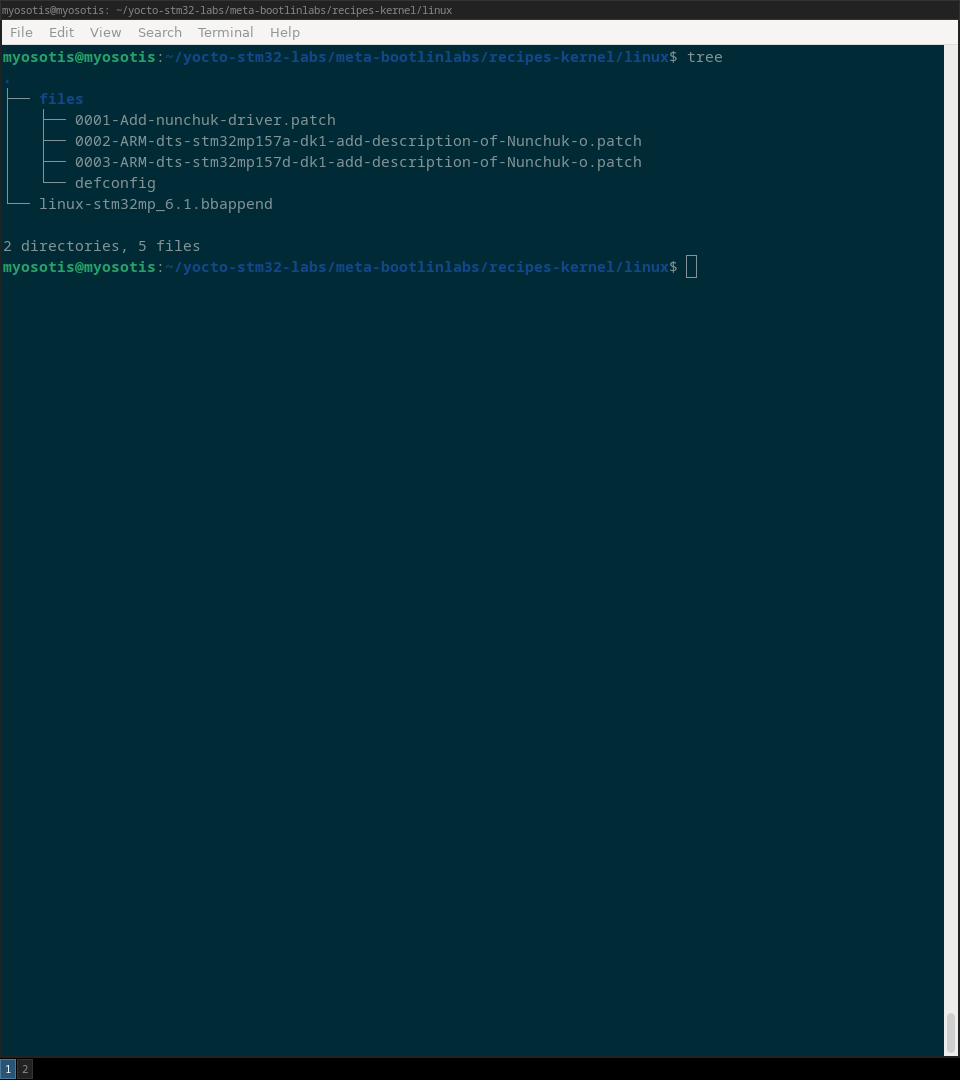
Task: Open the Terminal menu
Action: pos(225,32)
